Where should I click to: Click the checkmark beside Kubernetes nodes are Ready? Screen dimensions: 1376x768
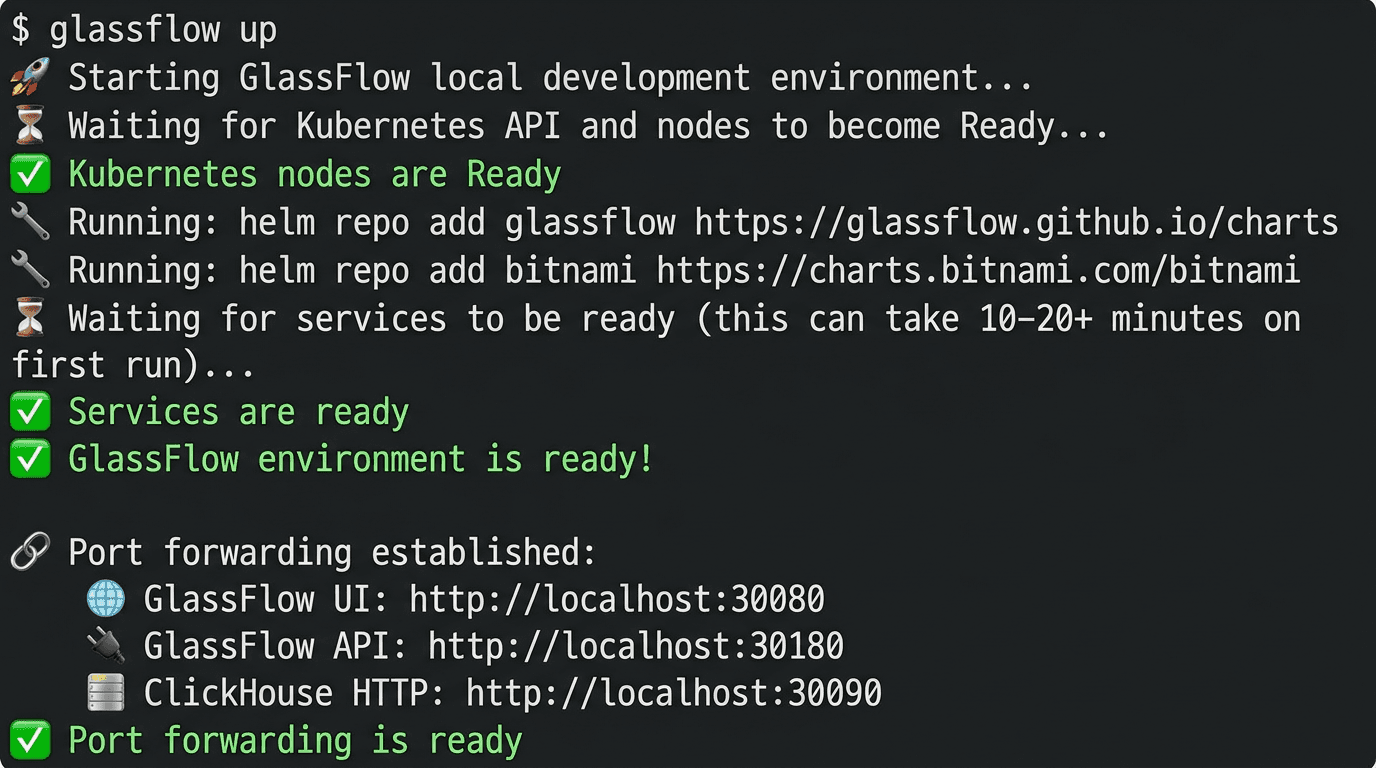(28, 173)
